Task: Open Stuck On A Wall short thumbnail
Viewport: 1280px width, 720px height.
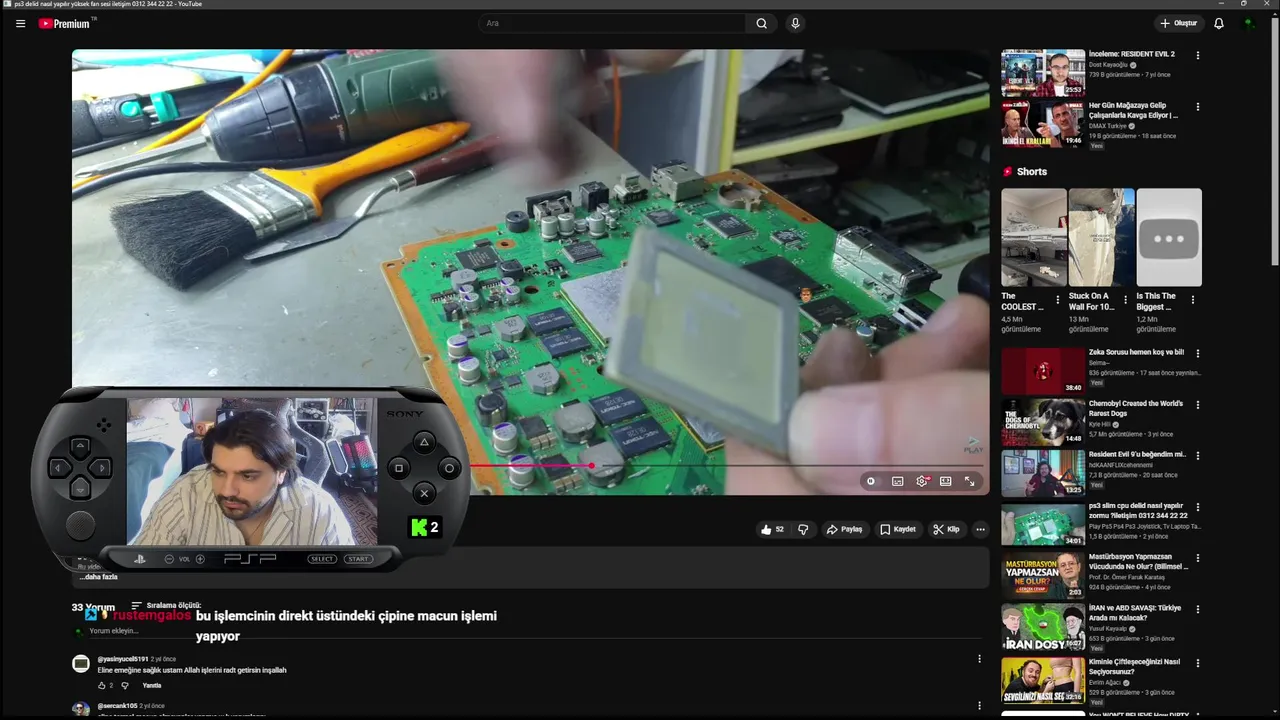Action: (x=1101, y=237)
